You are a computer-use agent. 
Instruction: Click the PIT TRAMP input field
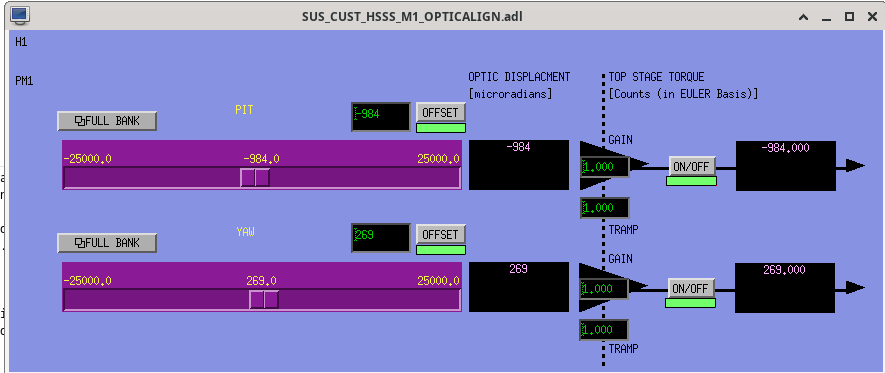(x=604, y=208)
